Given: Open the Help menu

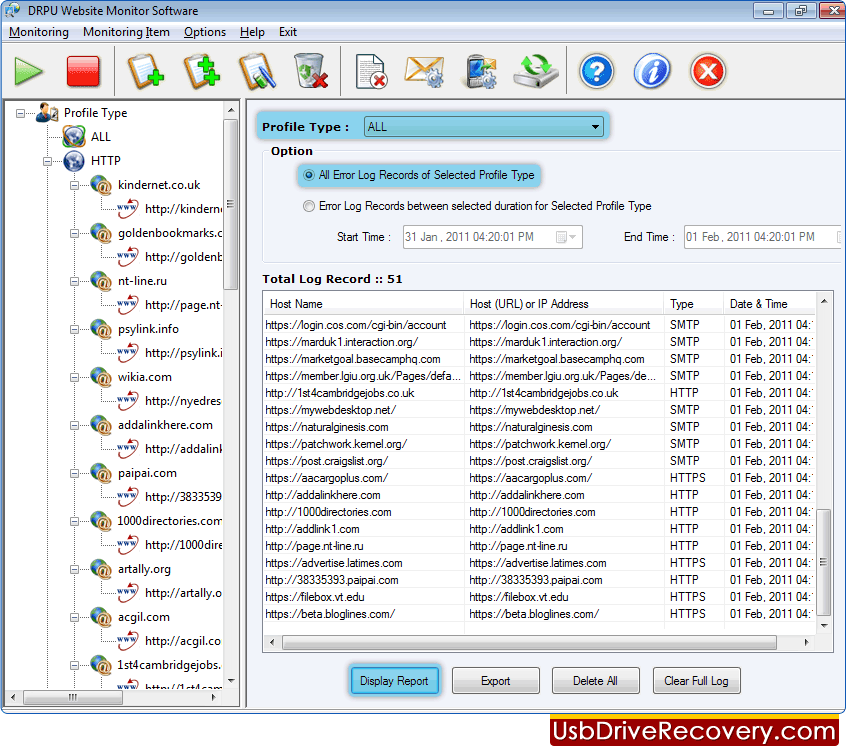Looking at the screenshot, I should tap(252, 32).
